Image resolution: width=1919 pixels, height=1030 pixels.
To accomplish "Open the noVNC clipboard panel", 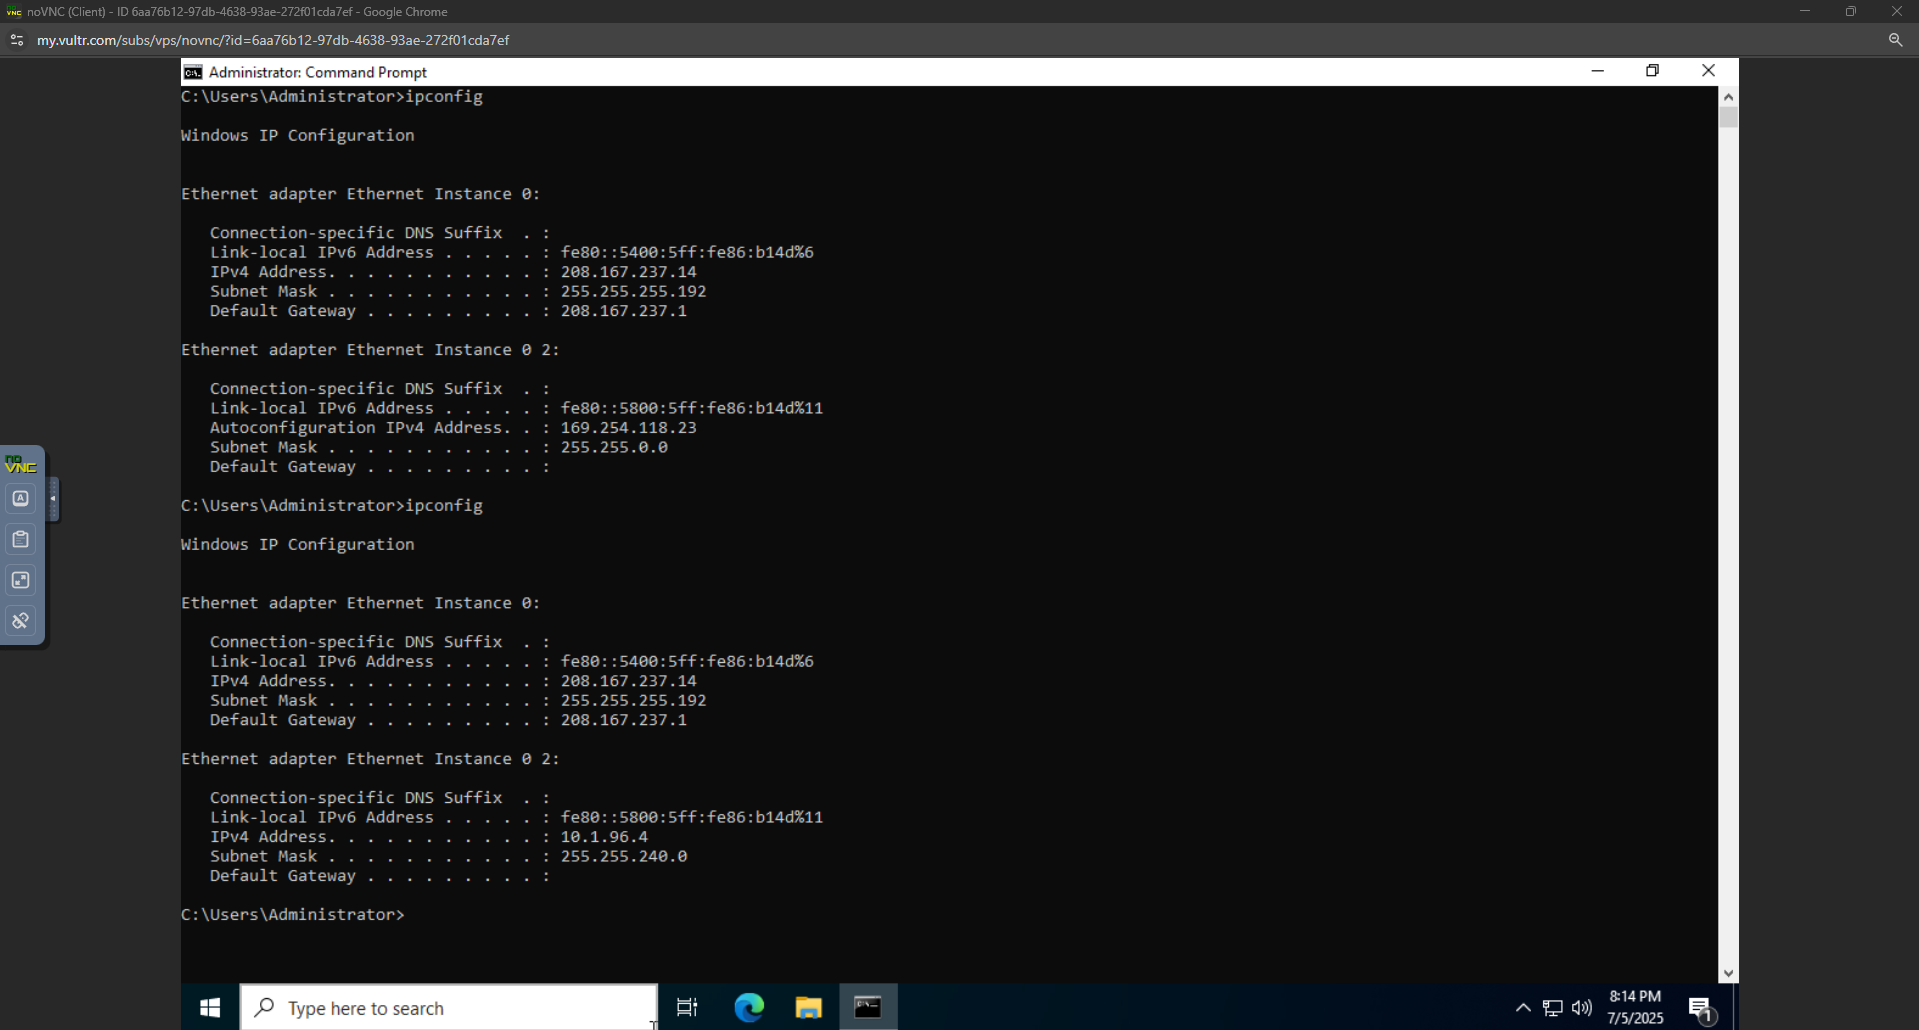I will [x=20, y=539].
